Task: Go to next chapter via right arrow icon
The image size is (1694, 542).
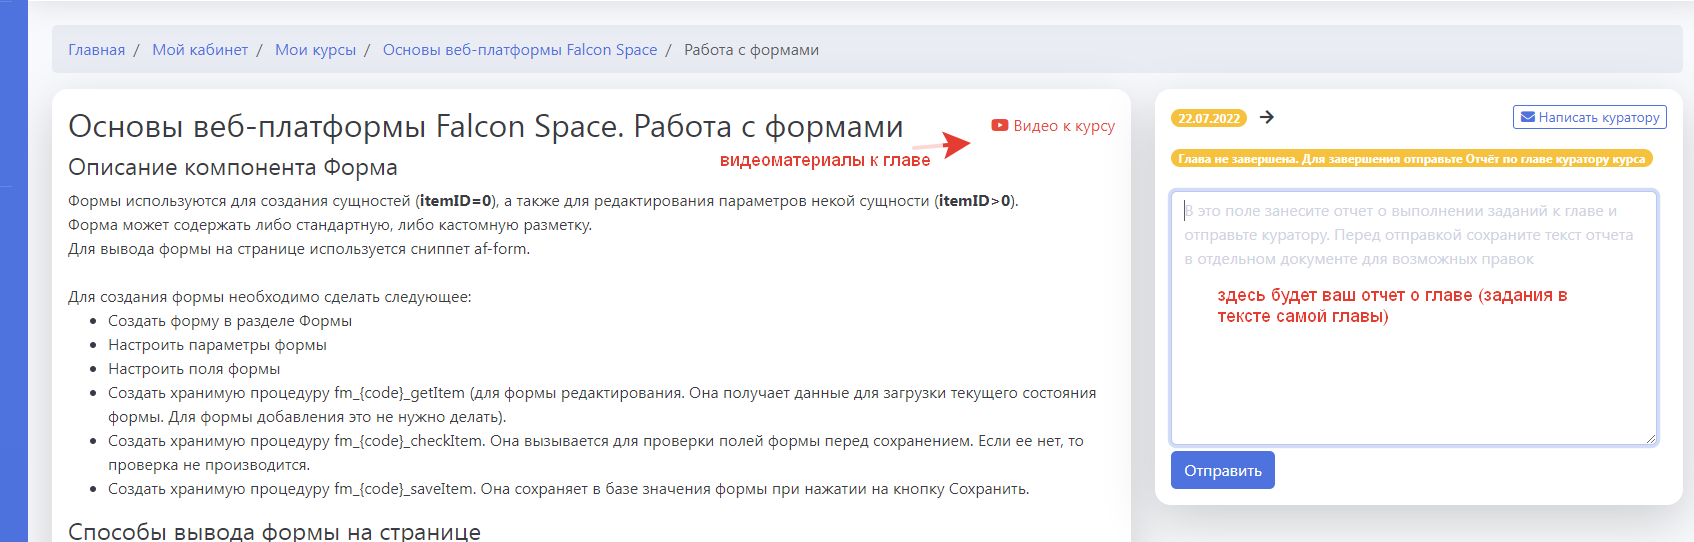Action: [1267, 117]
